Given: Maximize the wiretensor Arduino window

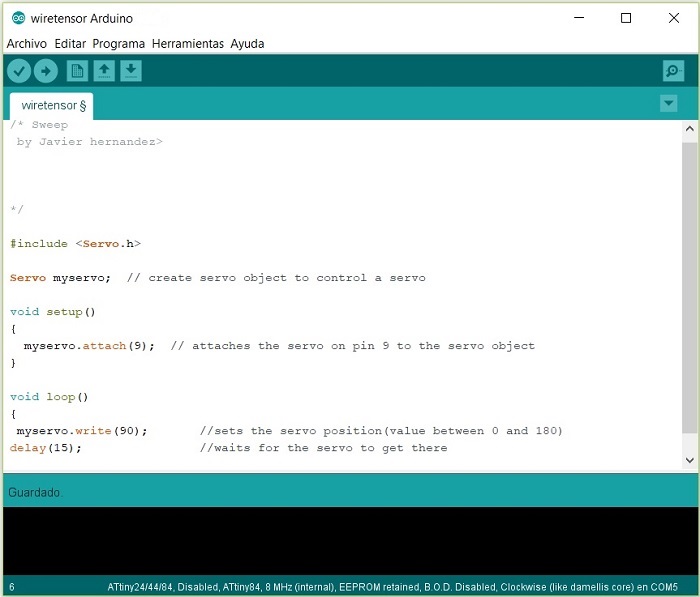Looking at the screenshot, I should click(626, 18).
